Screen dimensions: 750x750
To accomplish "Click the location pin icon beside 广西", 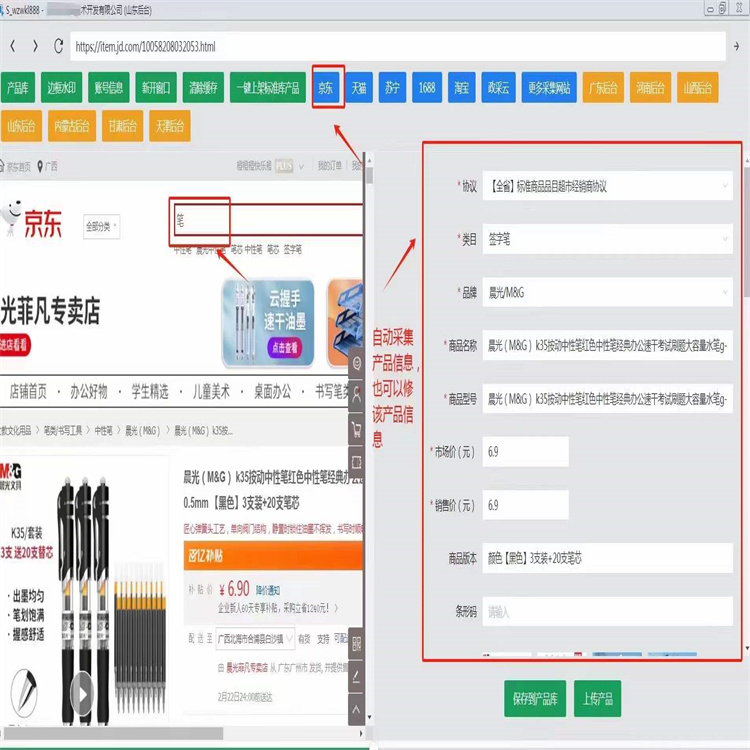I will 41,166.
